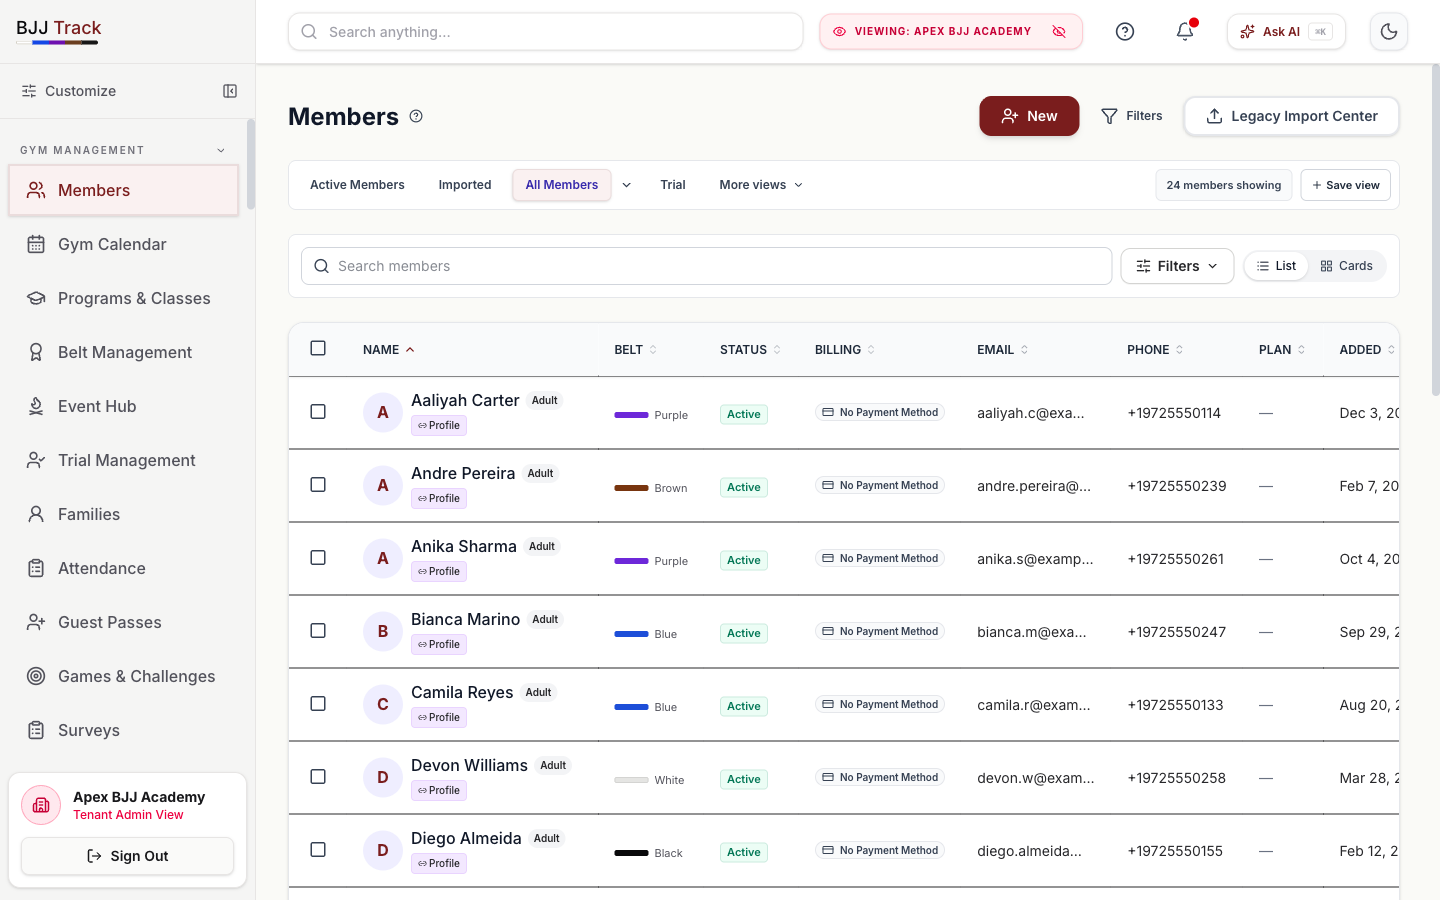Open Members in sidebar

(x=124, y=190)
